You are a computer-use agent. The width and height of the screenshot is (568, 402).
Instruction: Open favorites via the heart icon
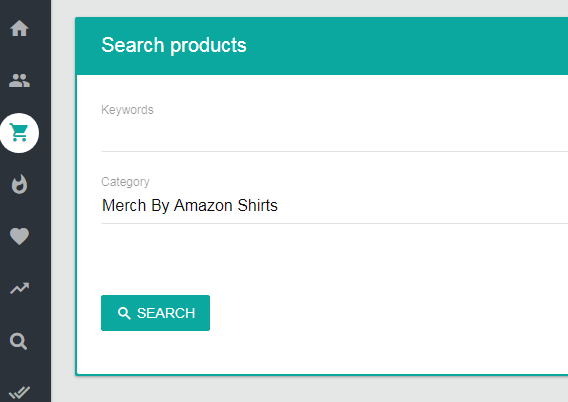[x=19, y=236]
